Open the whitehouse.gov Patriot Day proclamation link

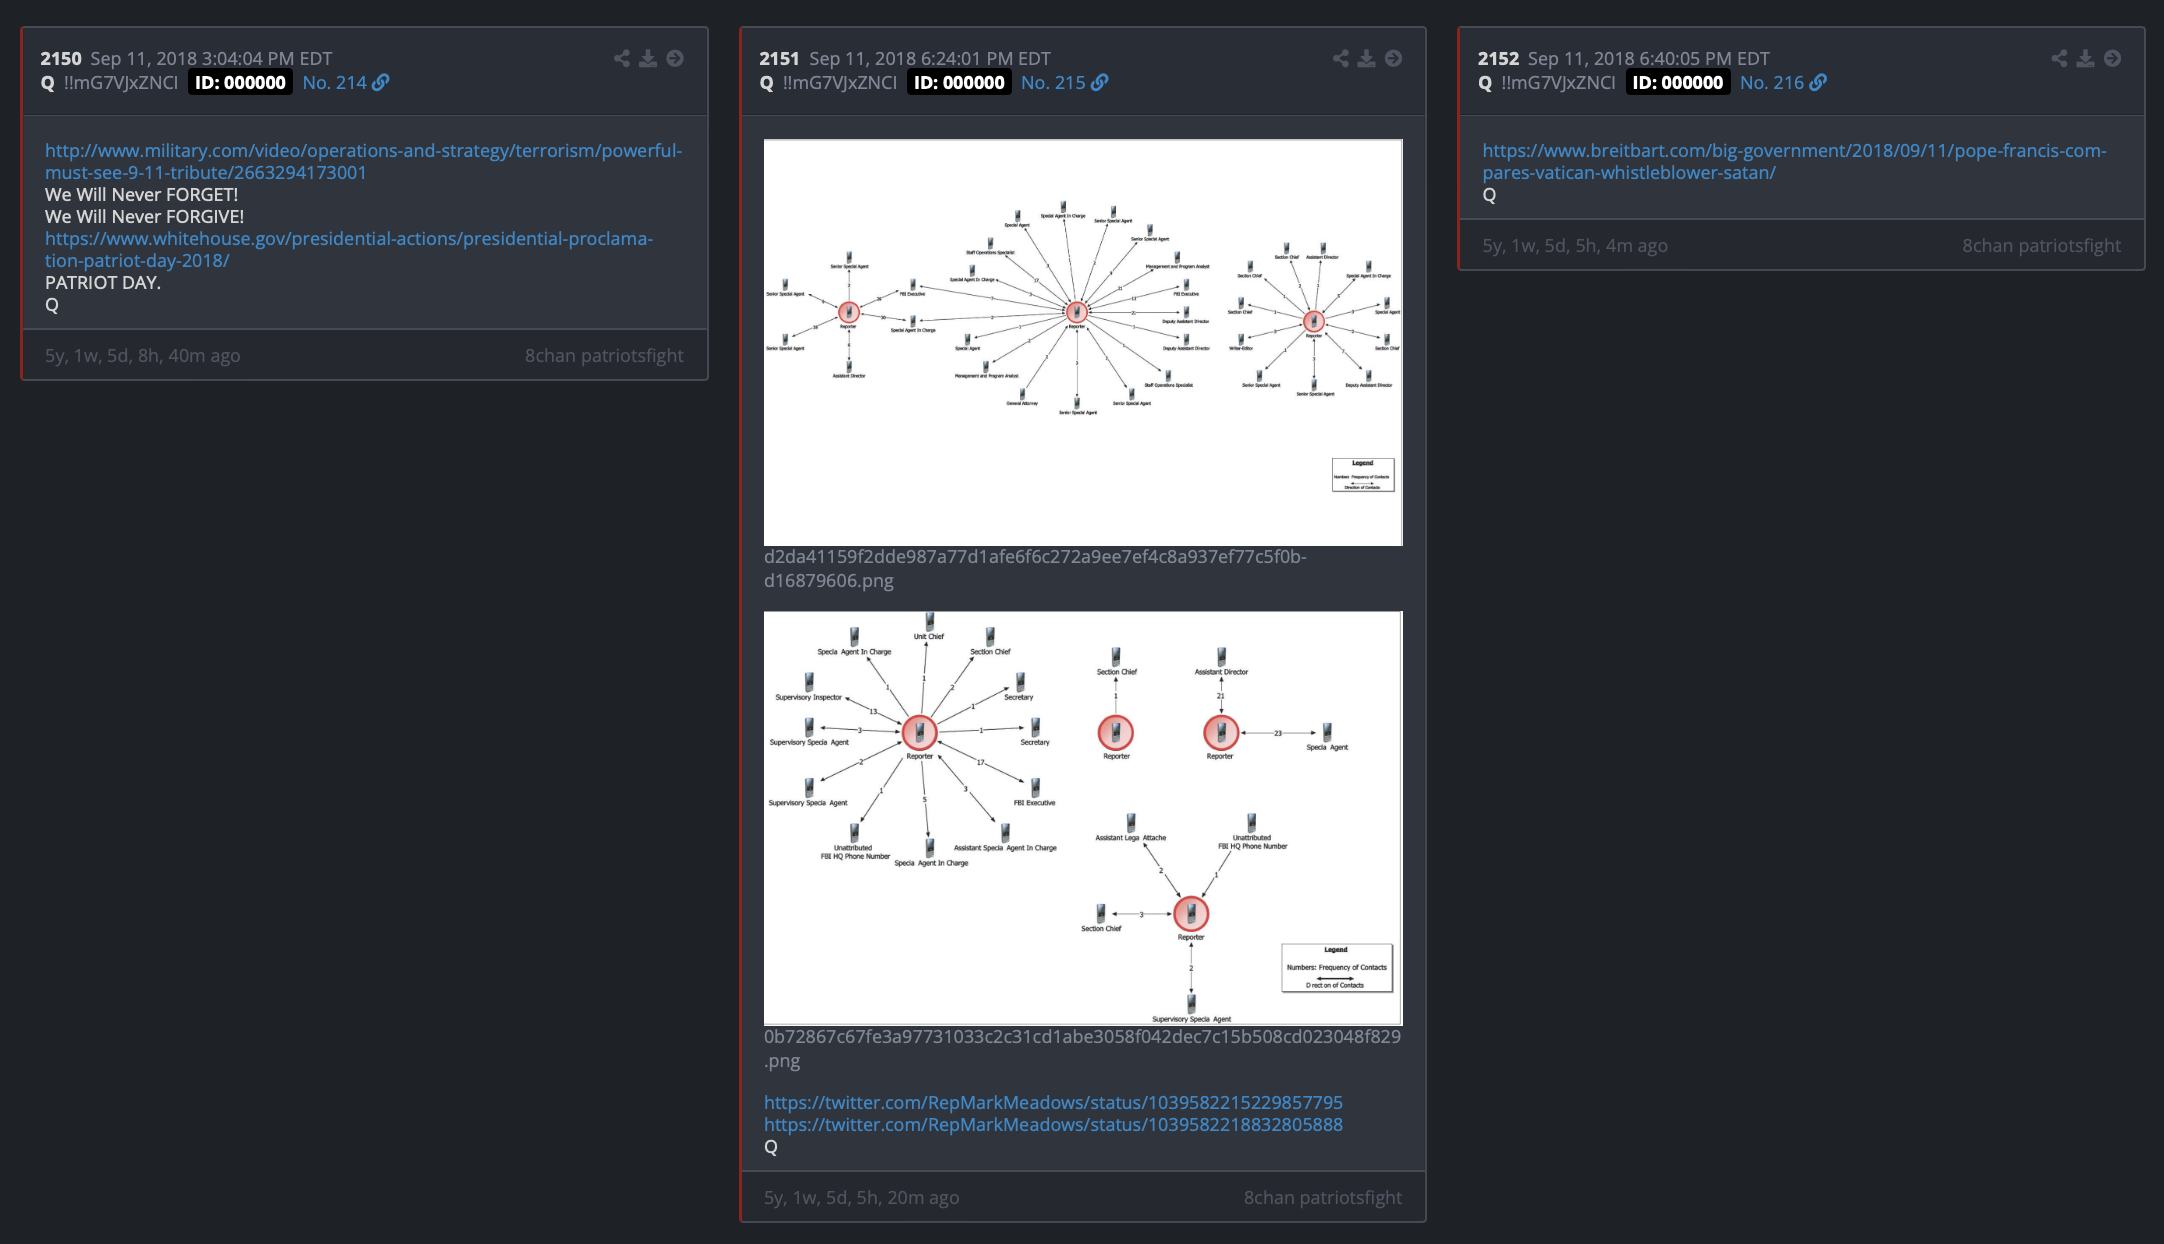tap(349, 249)
